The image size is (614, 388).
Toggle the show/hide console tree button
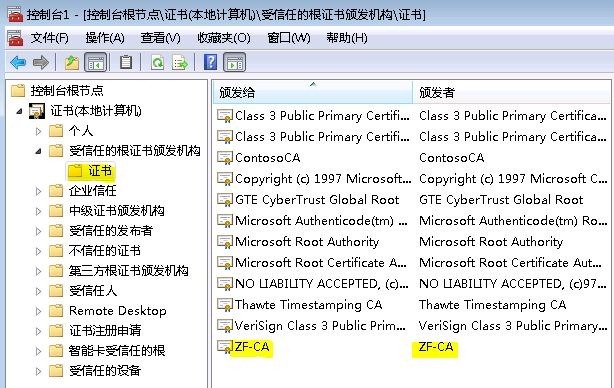[x=96, y=62]
